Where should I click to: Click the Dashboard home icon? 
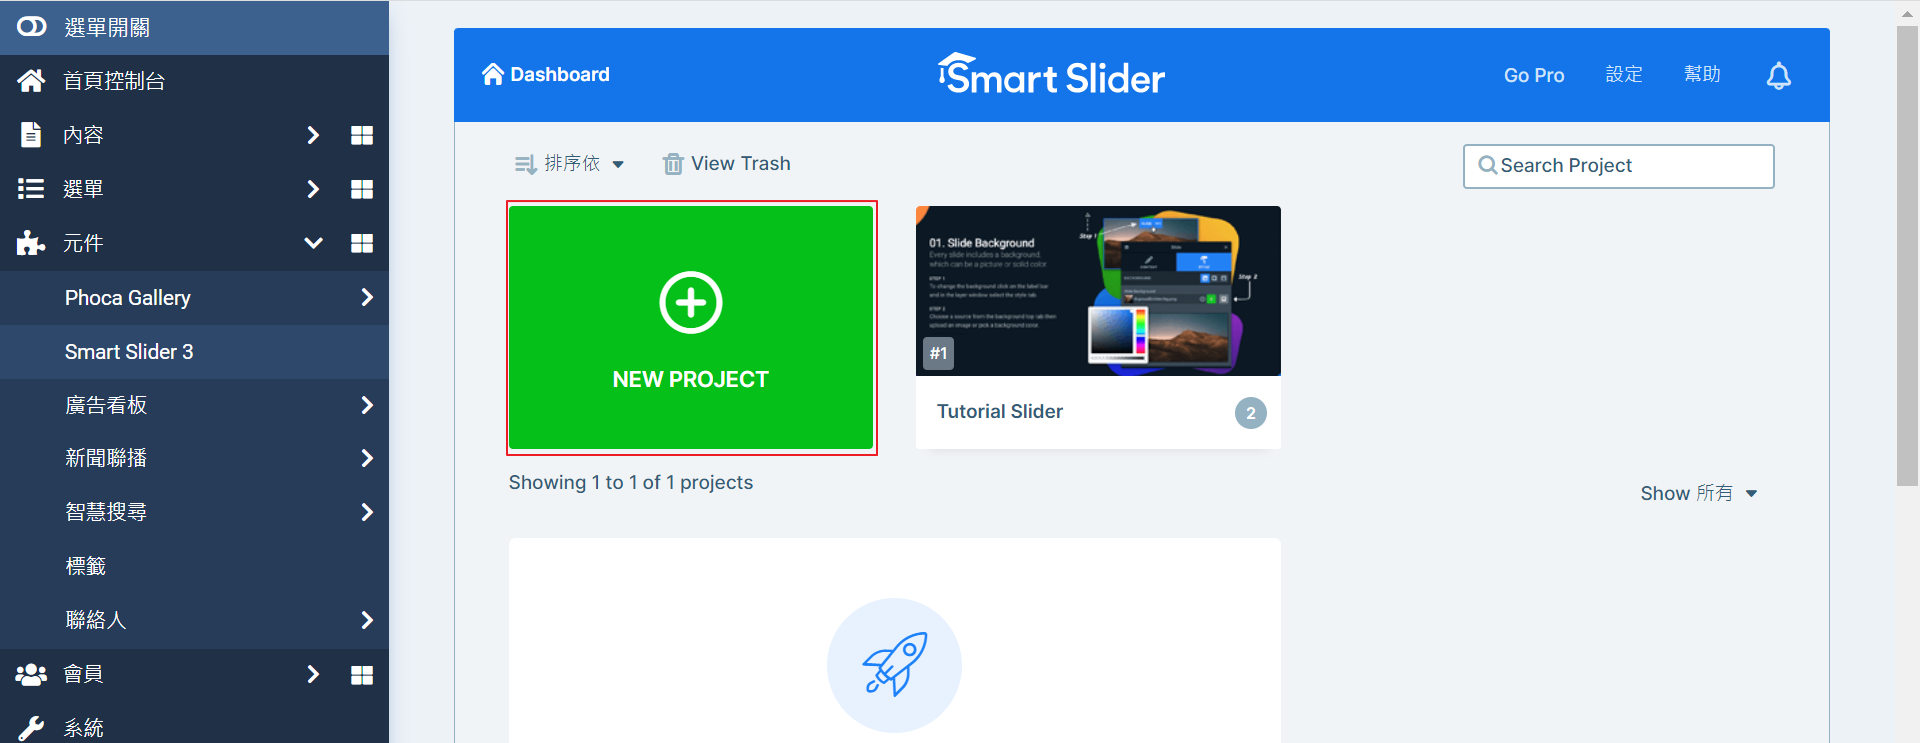[x=493, y=74]
